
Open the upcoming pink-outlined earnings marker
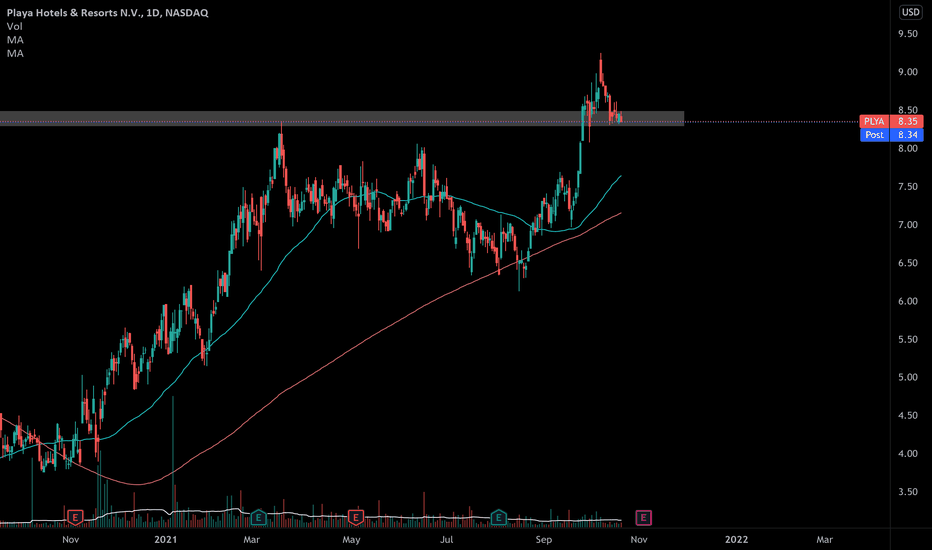(x=643, y=517)
